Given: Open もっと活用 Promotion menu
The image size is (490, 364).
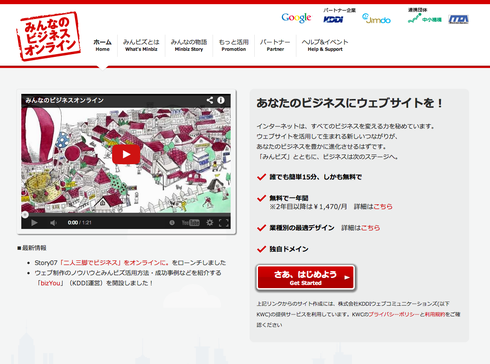Looking at the screenshot, I should coord(234,45).
